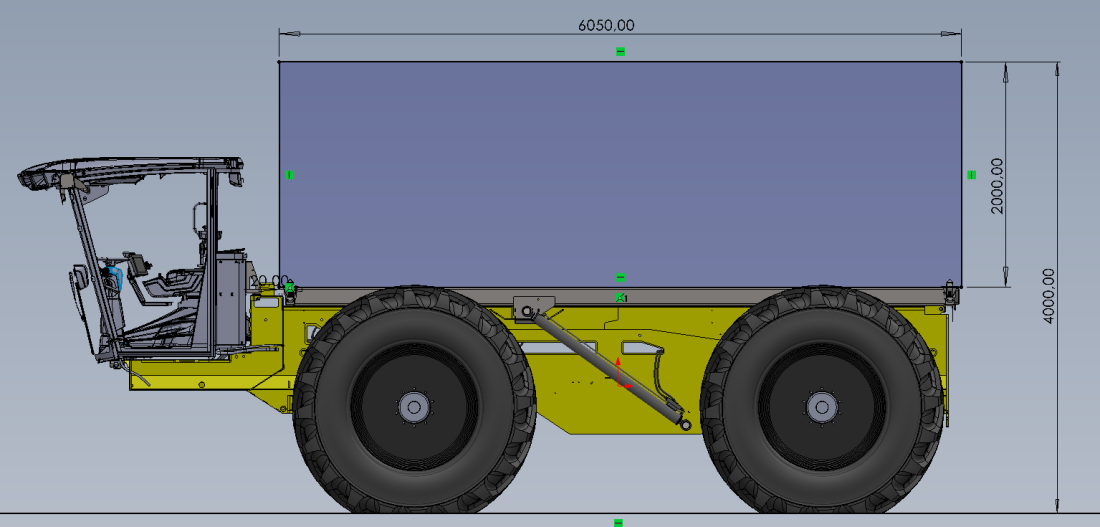
Task: Click the horizontal relation icon on rectangle's top edge
Action: point(620,51)
